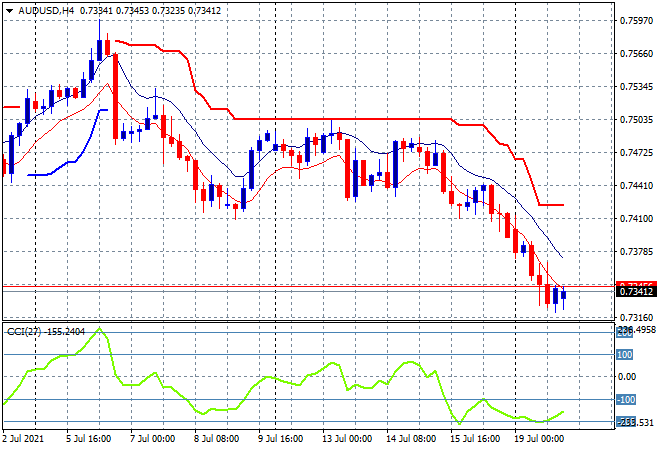Click the 0.75035 price on the axis

pos(634,120)
